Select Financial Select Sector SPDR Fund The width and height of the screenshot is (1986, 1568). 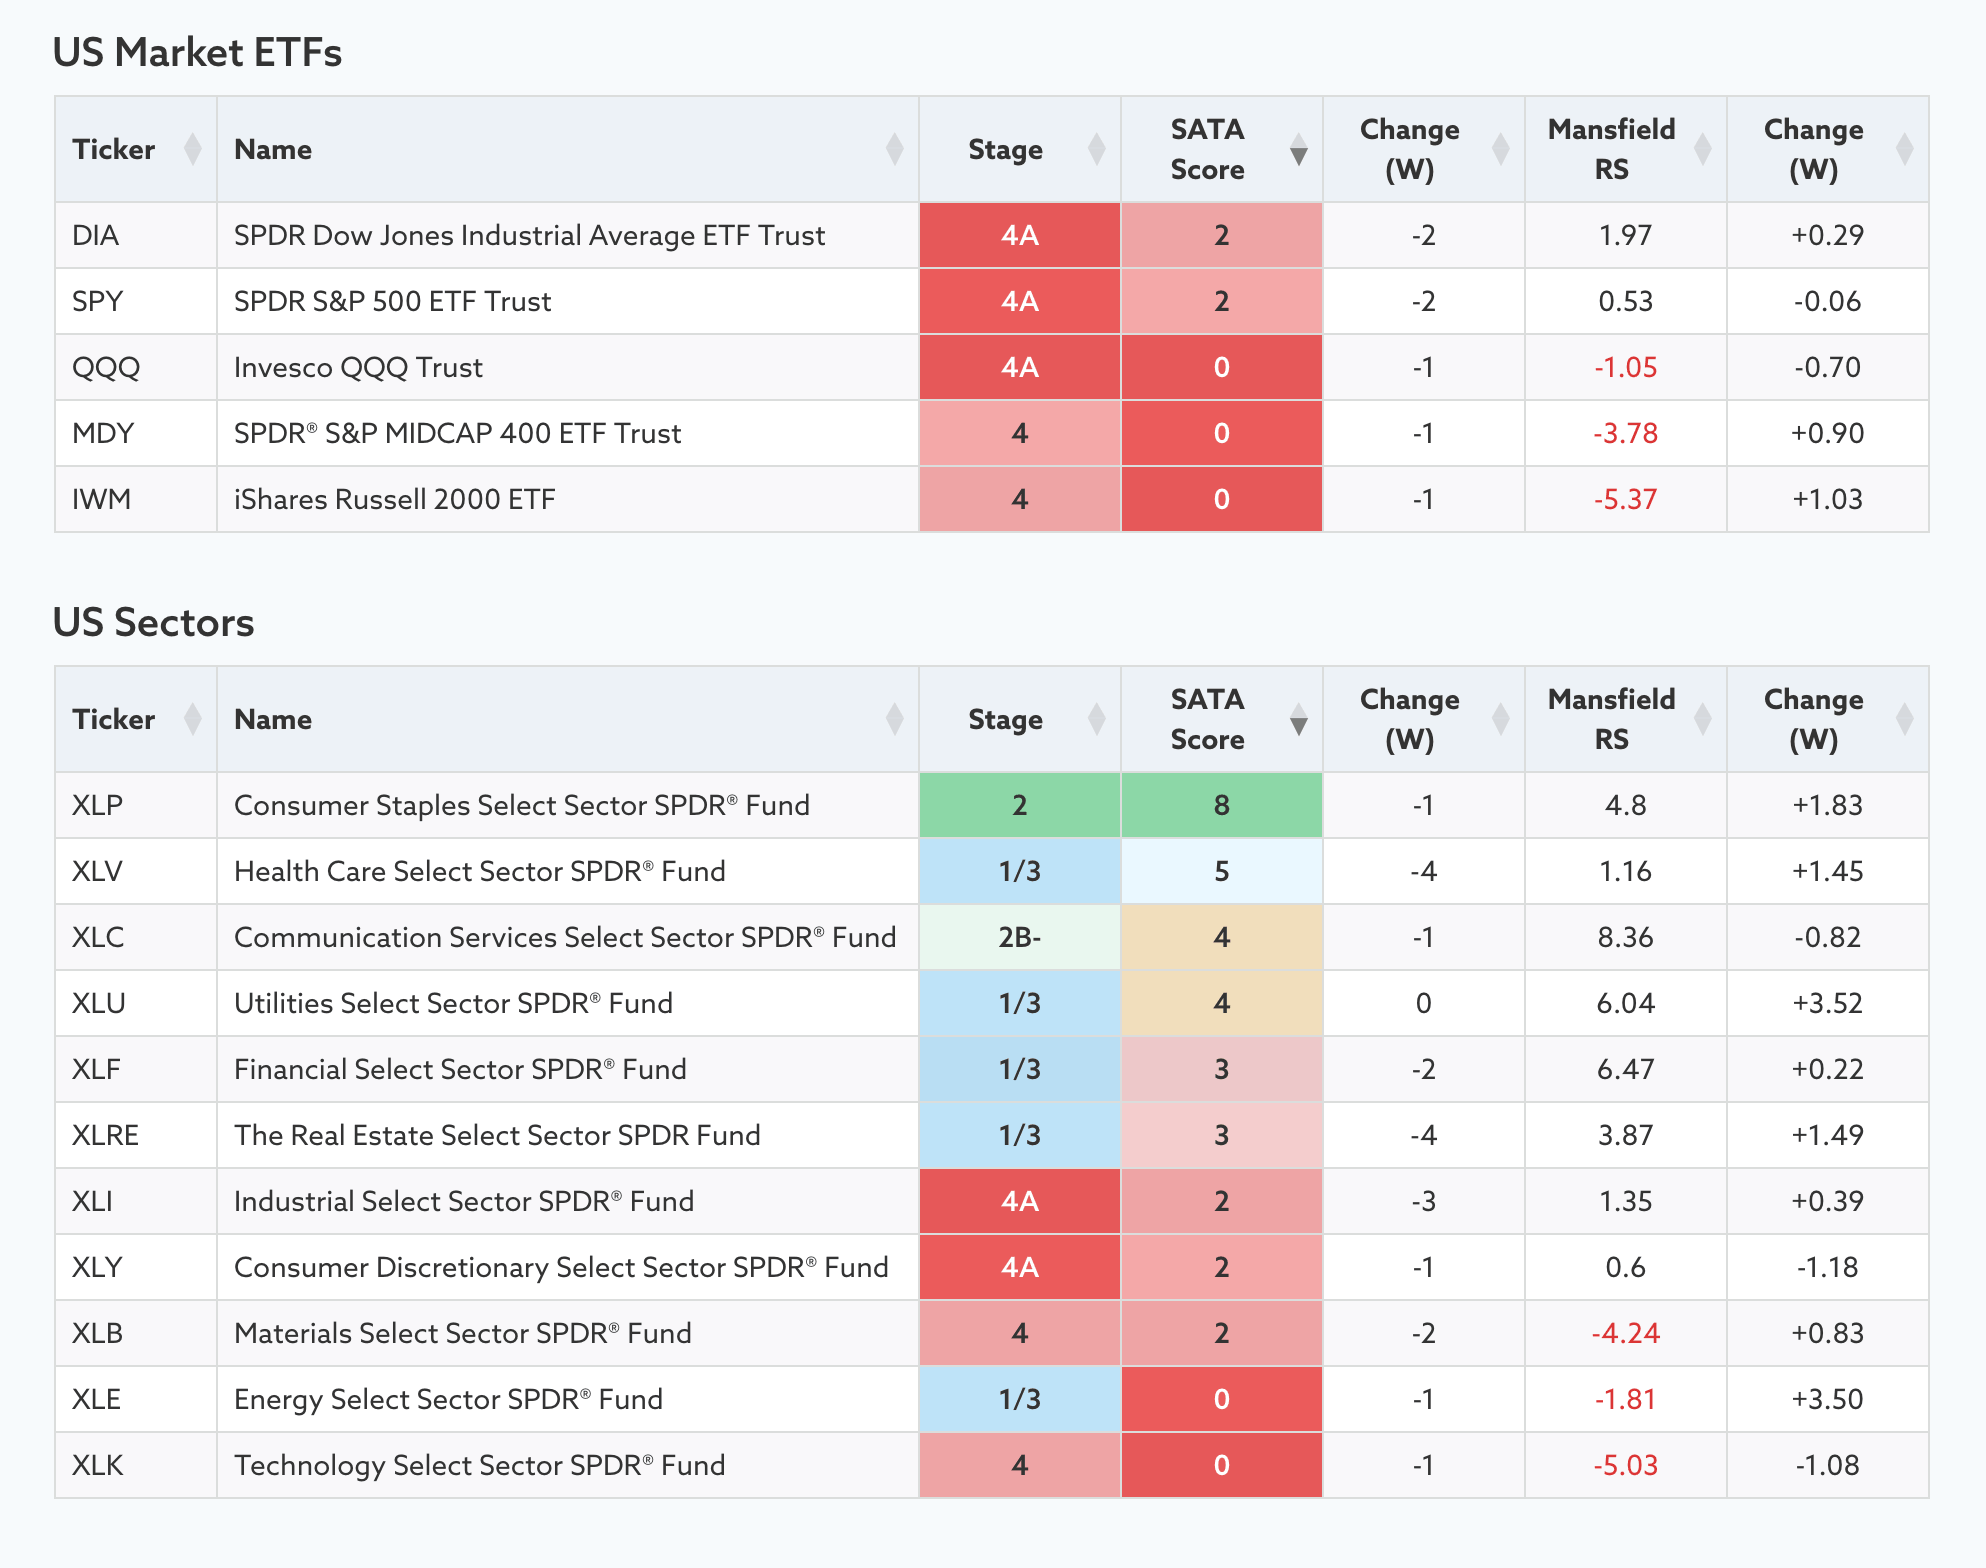pyautogui.click(x=460, y=1069)
